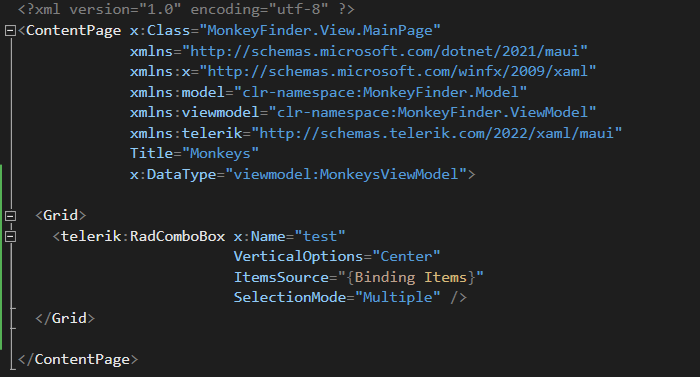Click the xml version declaration line

click(x=186, y=9)
